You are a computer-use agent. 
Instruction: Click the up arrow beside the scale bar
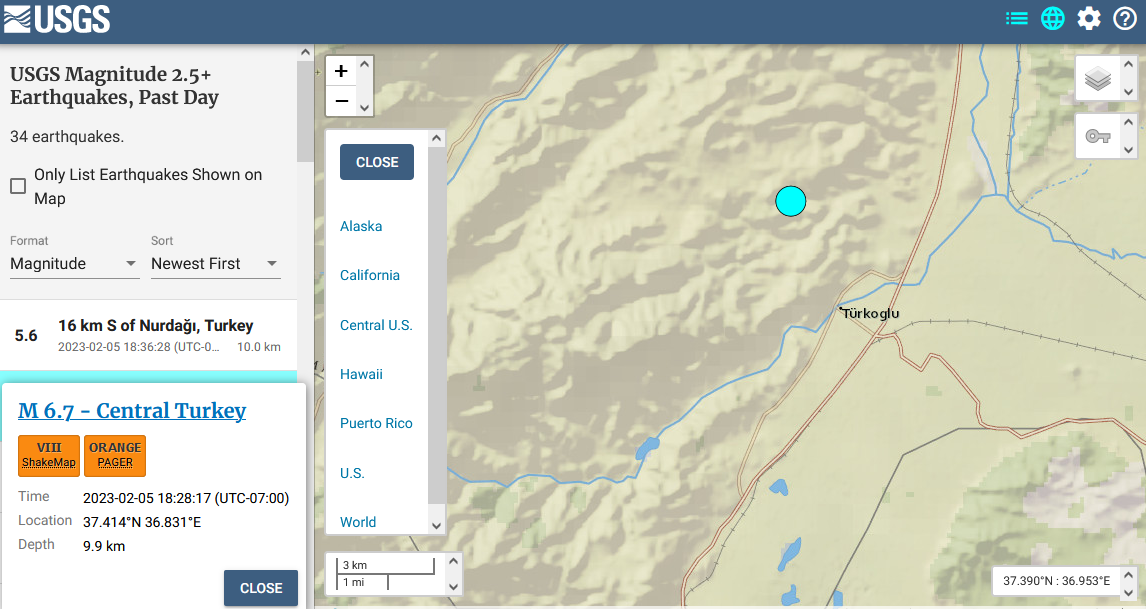(x=453, y=561)
